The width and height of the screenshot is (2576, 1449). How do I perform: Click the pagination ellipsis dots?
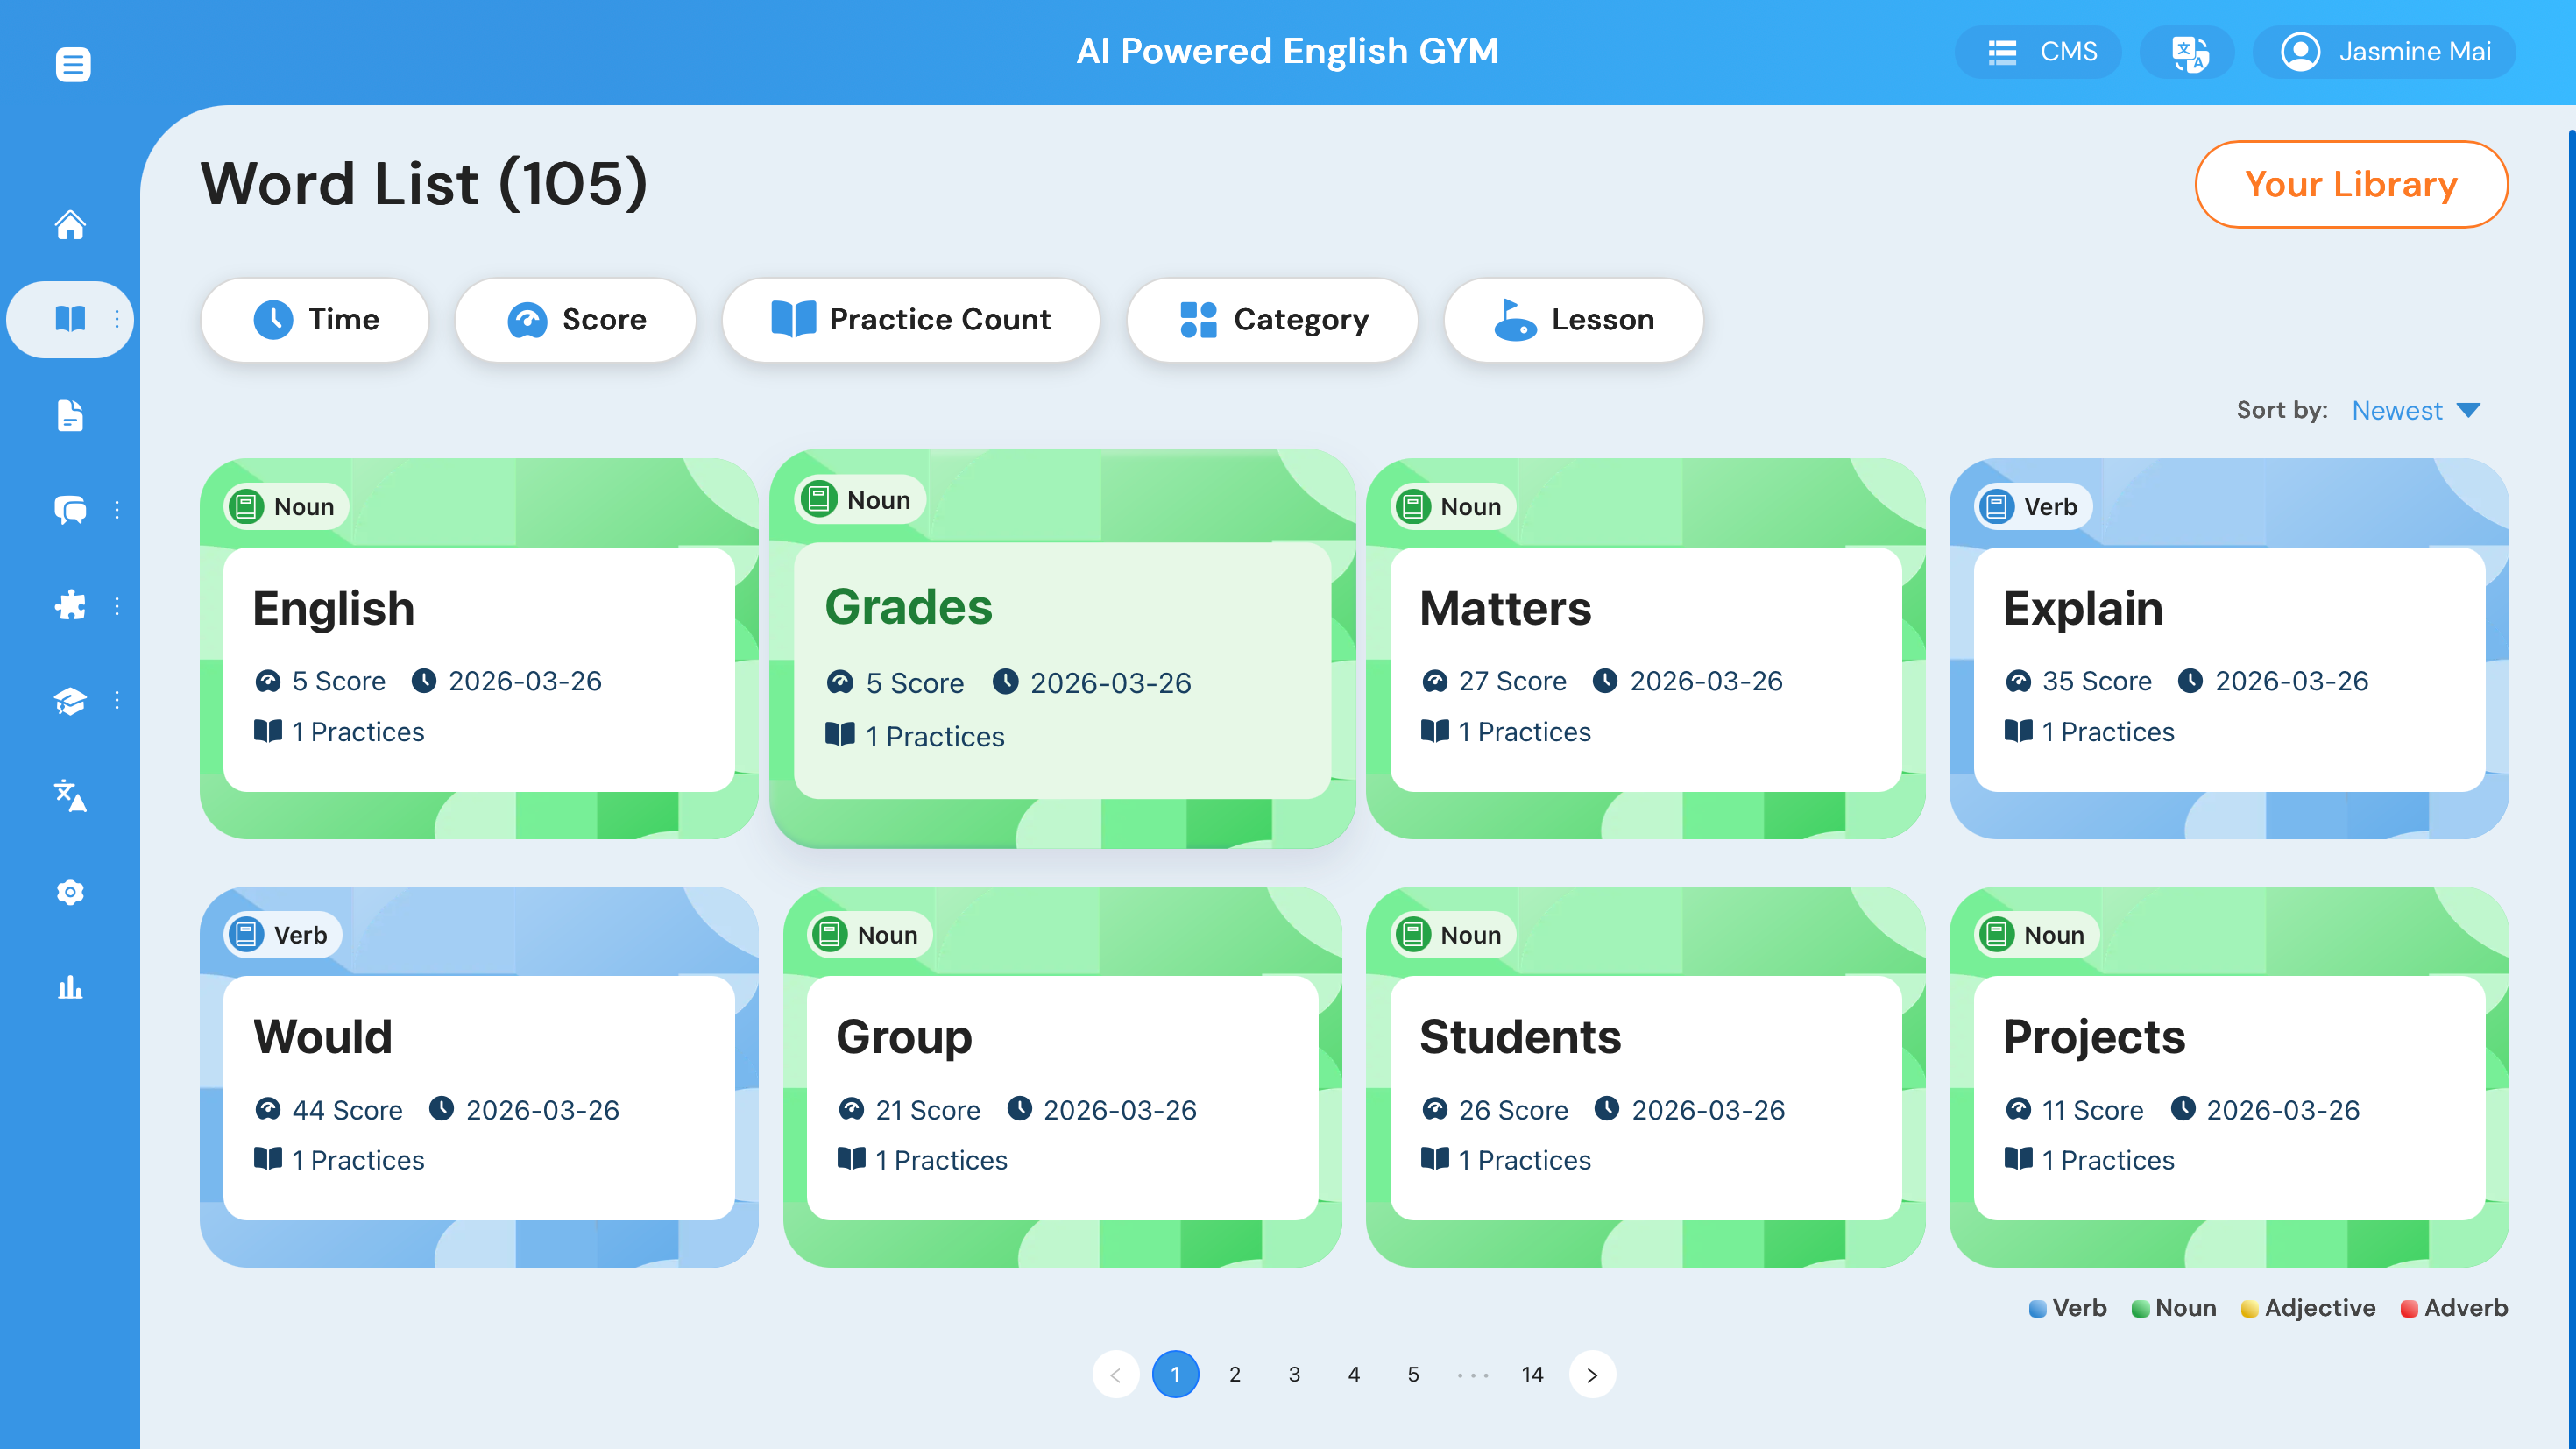[1472, 1375]
